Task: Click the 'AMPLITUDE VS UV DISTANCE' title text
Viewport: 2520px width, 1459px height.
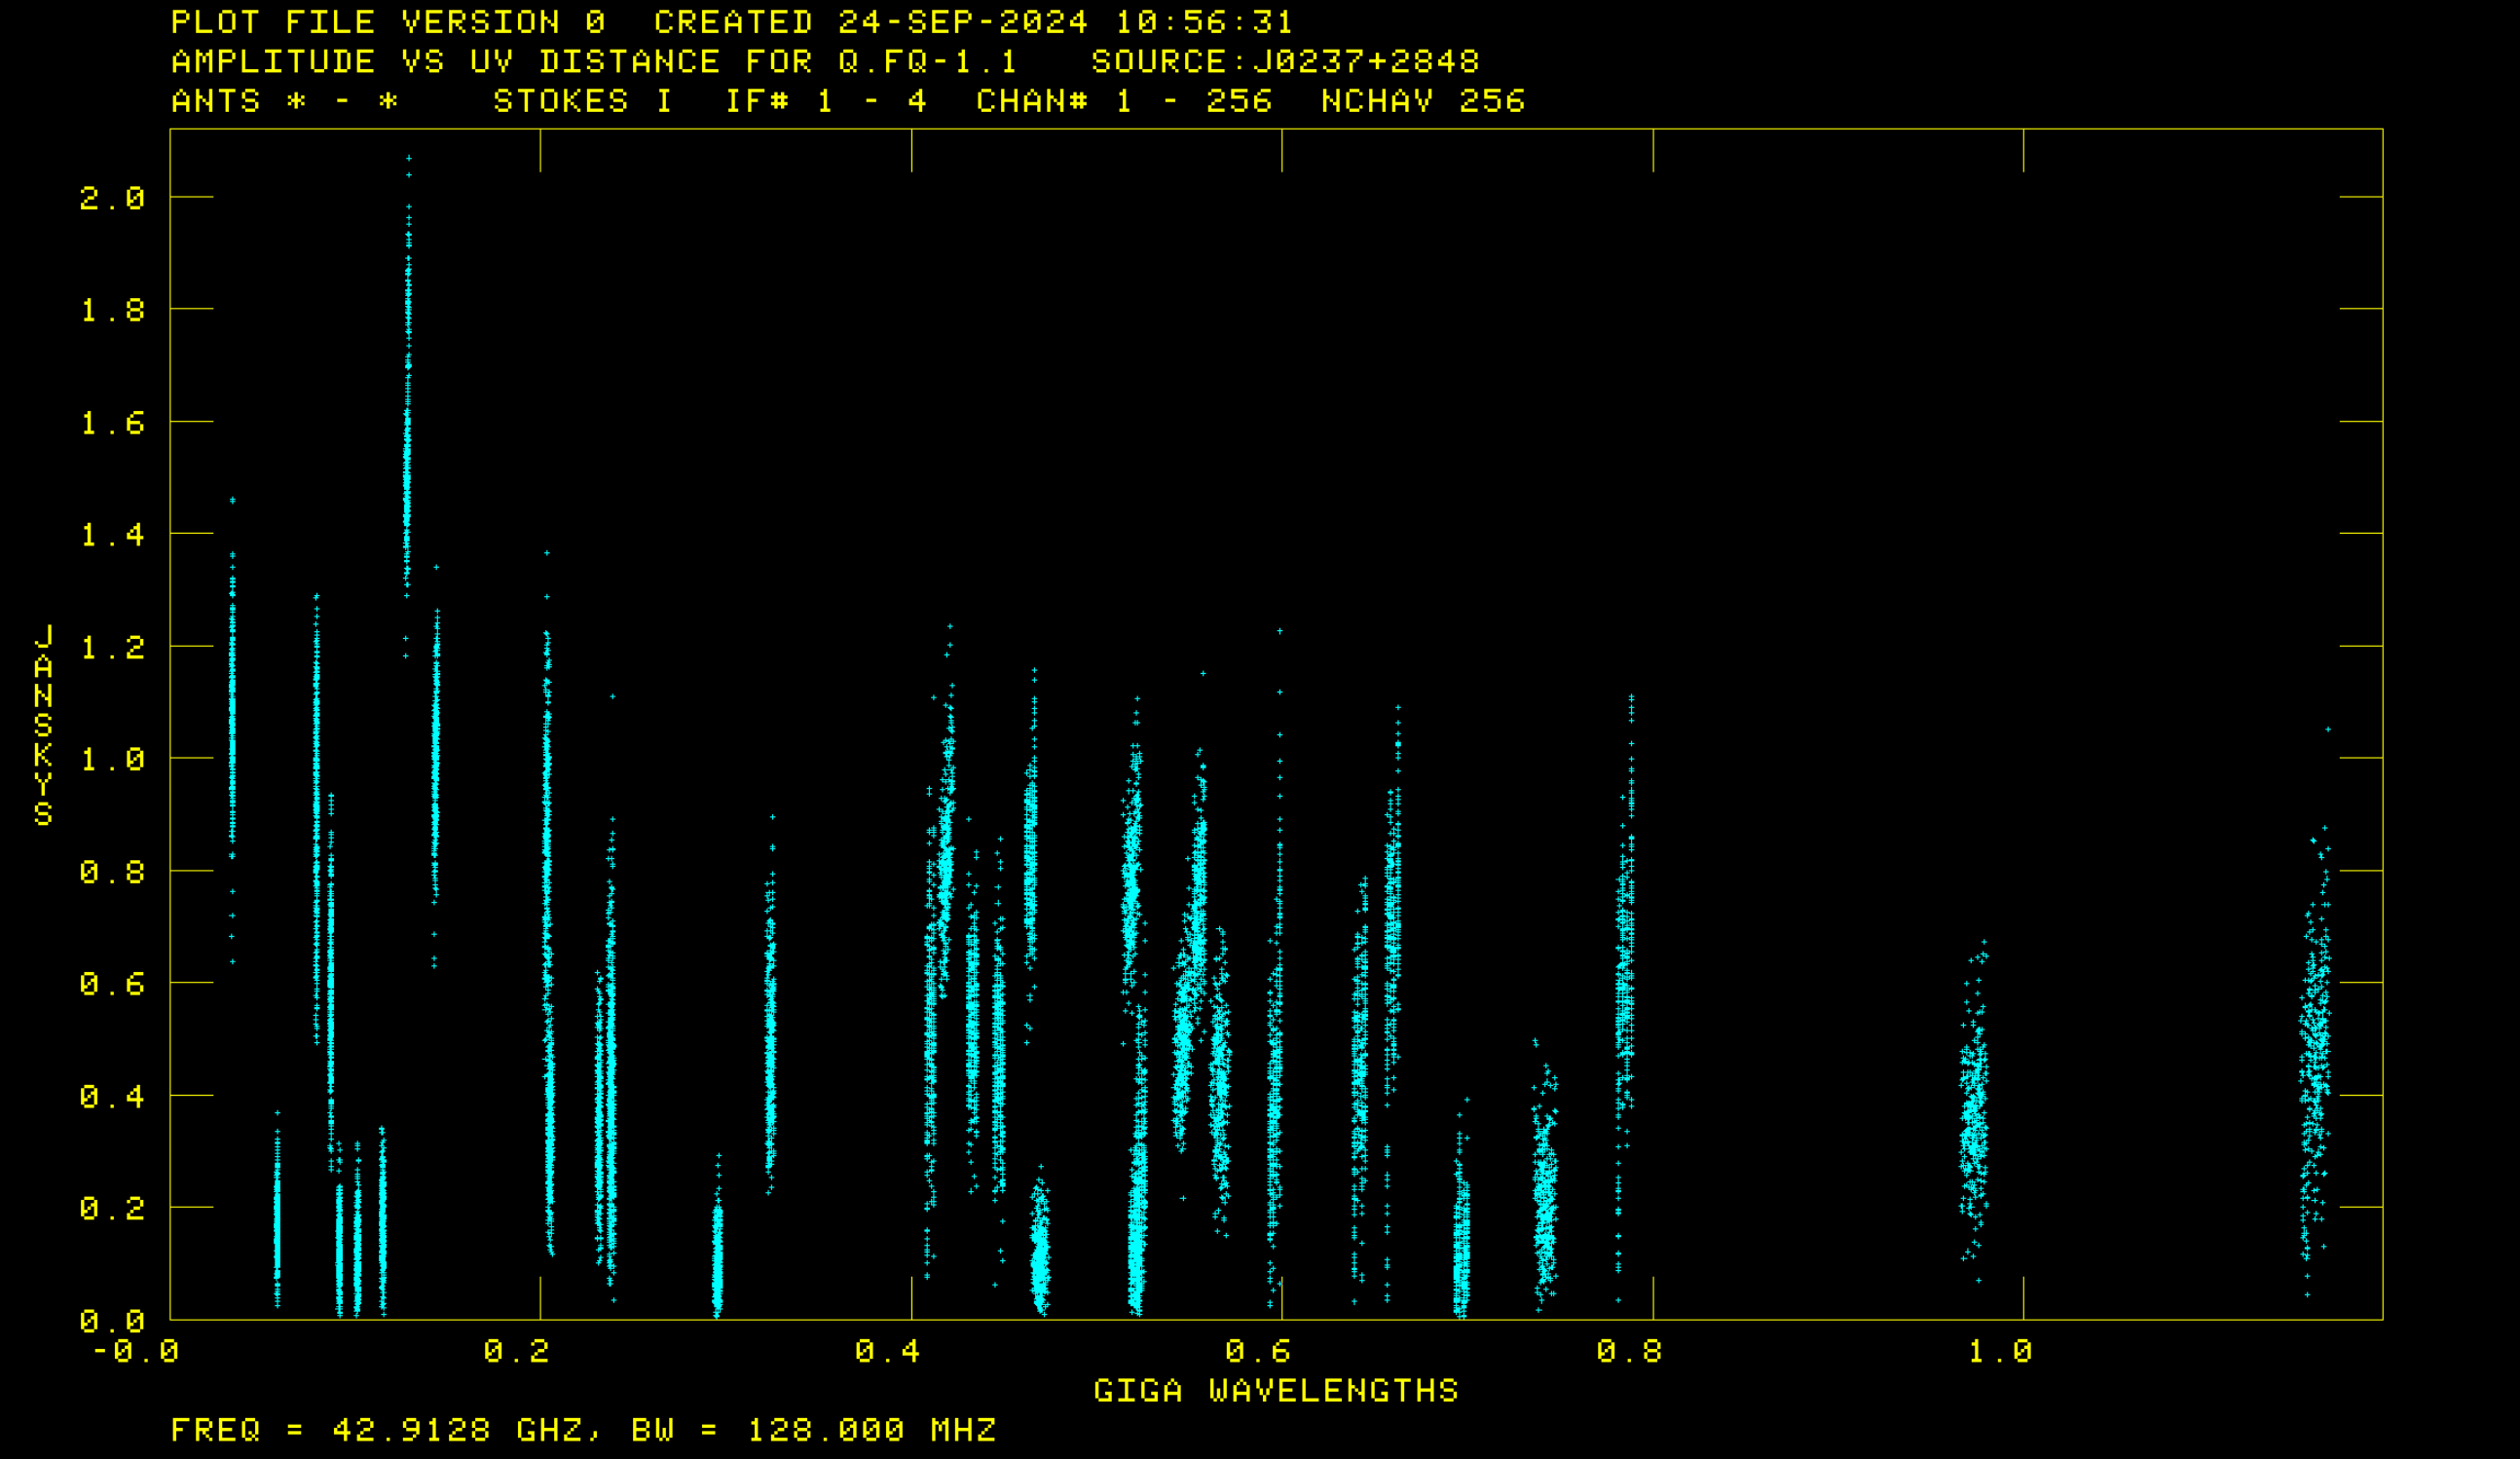Action: click(445, 62)
